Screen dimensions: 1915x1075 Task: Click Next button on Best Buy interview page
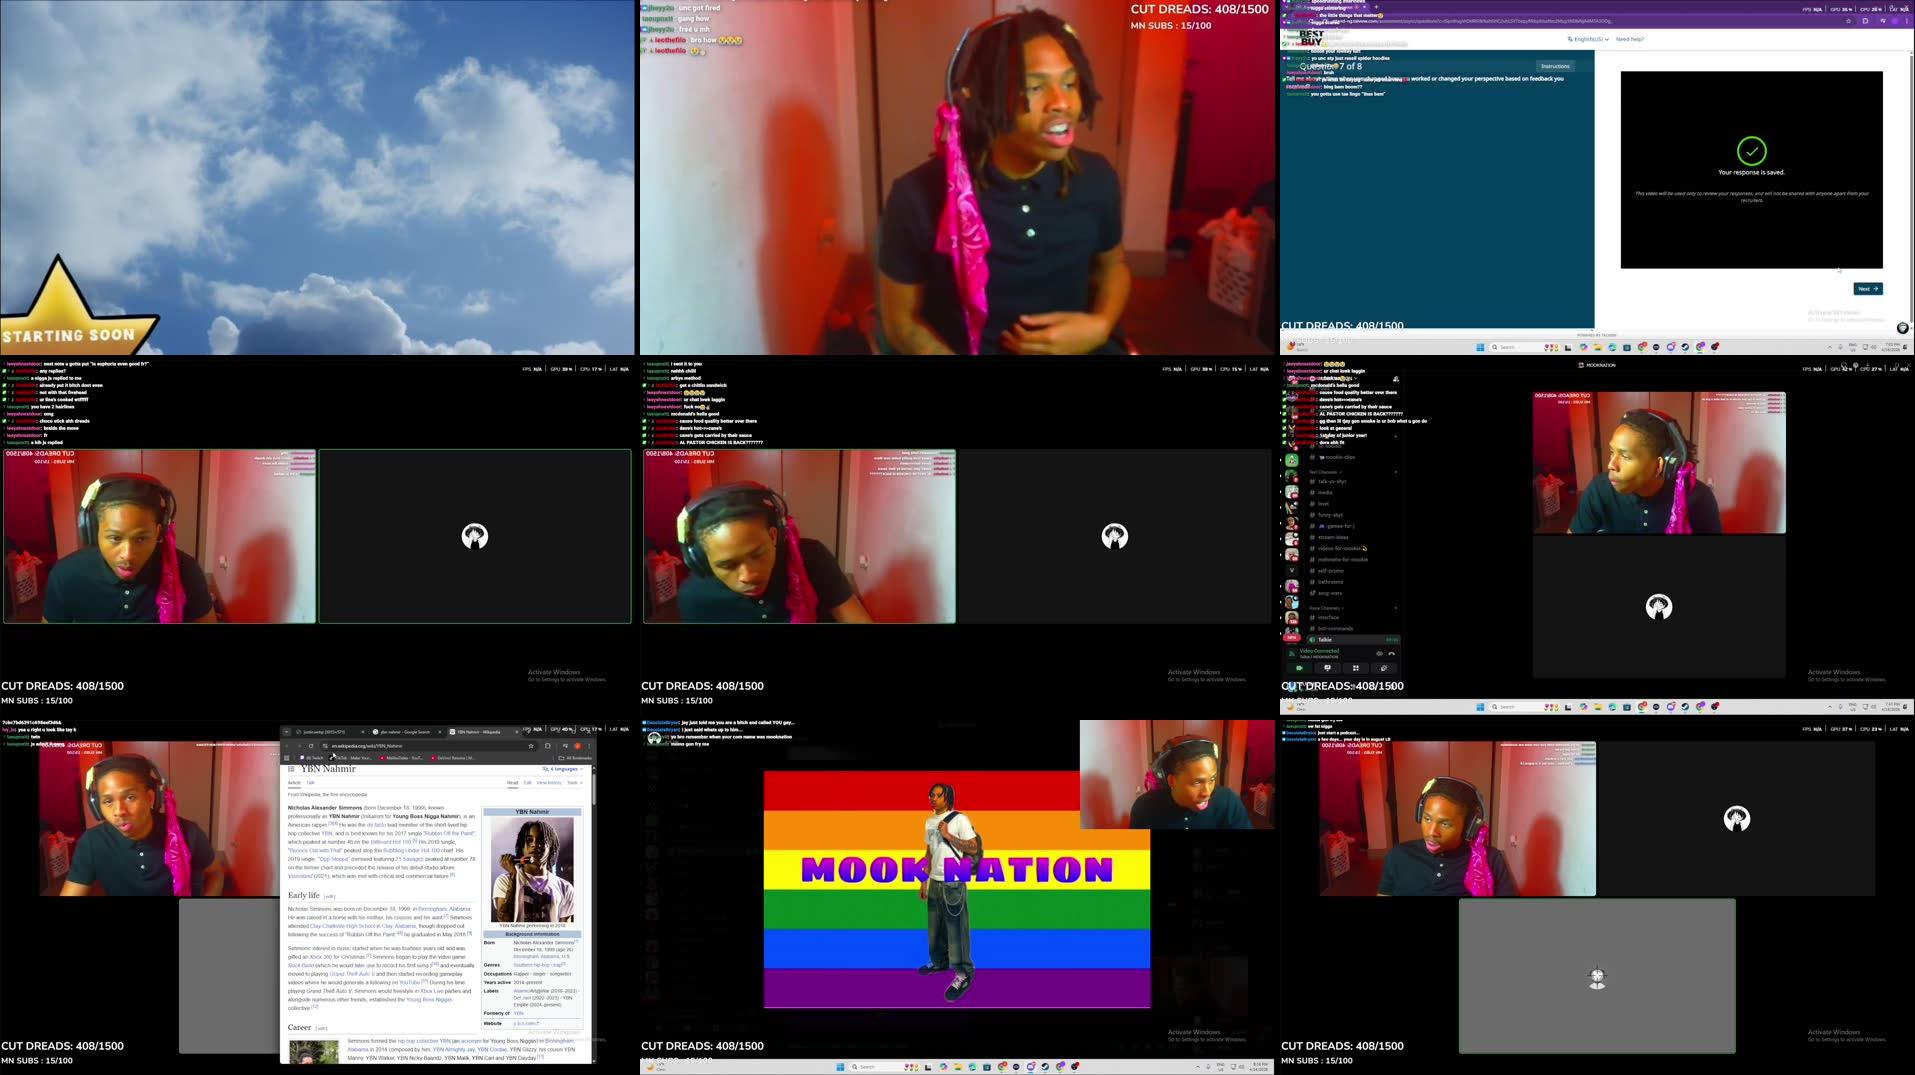(x=1867, y=289)
